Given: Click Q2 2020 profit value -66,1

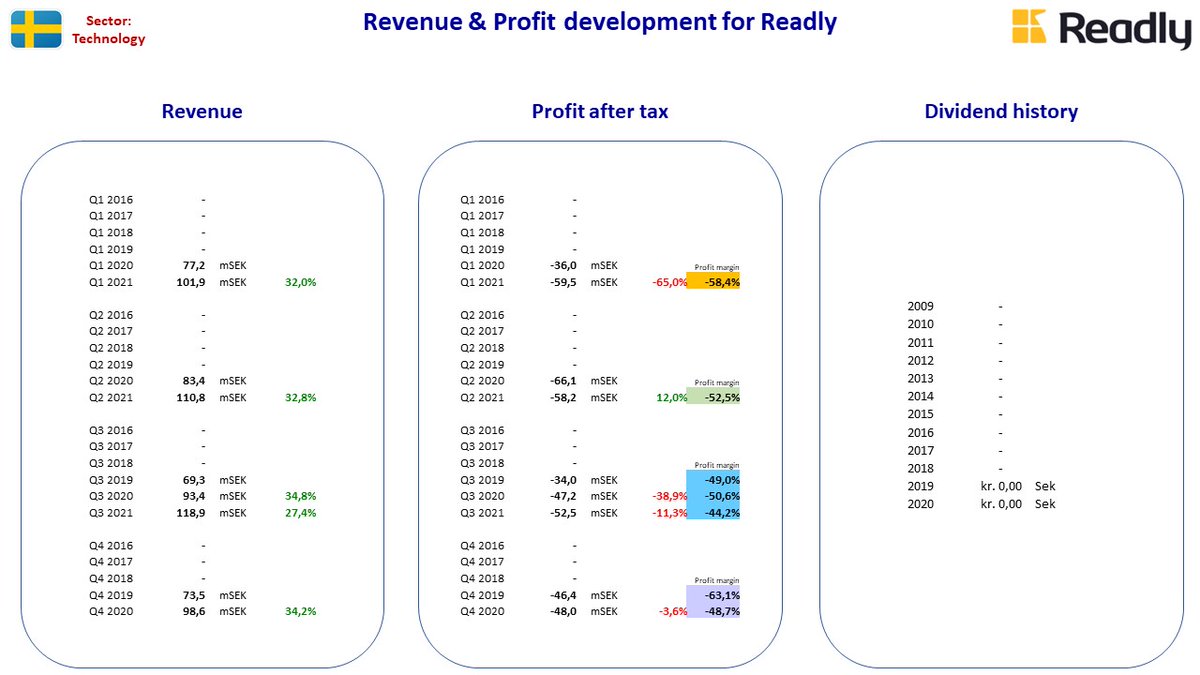Looking at the screenshot, I should coord(563,381).
